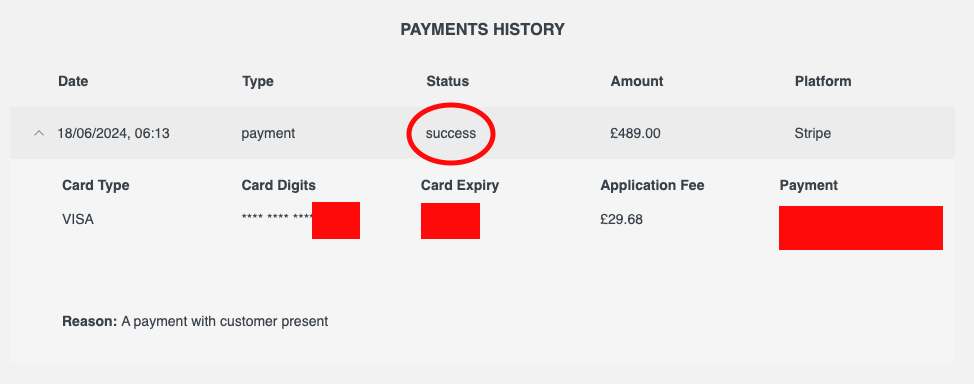Click the circled success status

click(x=451, y=133)
